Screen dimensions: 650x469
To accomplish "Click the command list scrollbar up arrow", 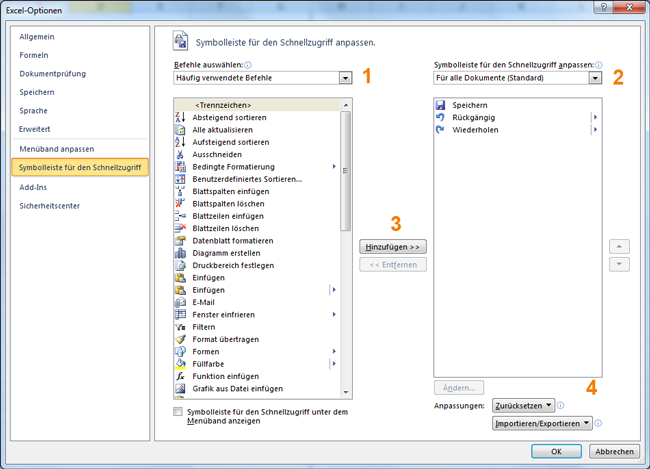I will [x=346, y=105].
